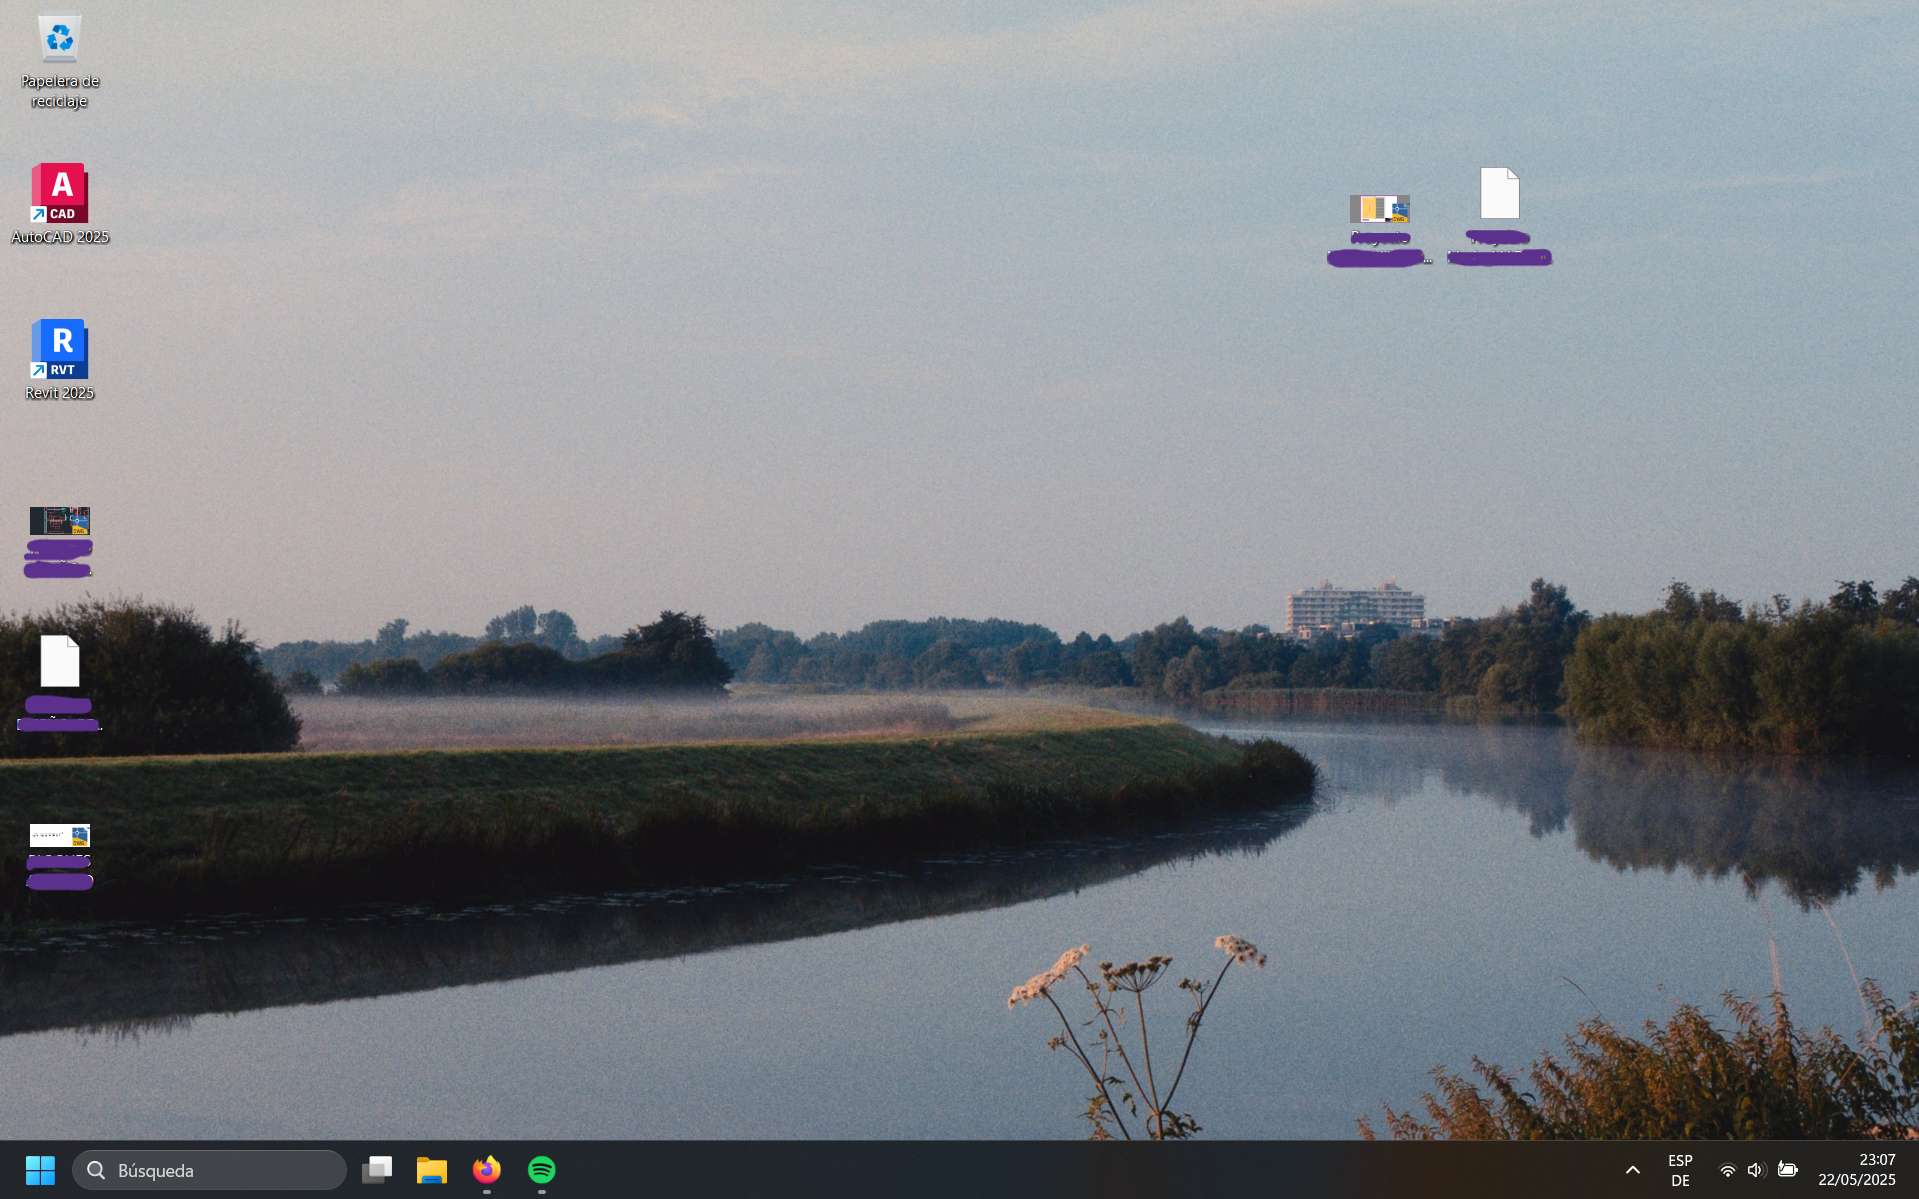The height and width of the screenshot is (1199, 1919).
Task: Open Firefox from taskbar
Action: (487, 1170)
